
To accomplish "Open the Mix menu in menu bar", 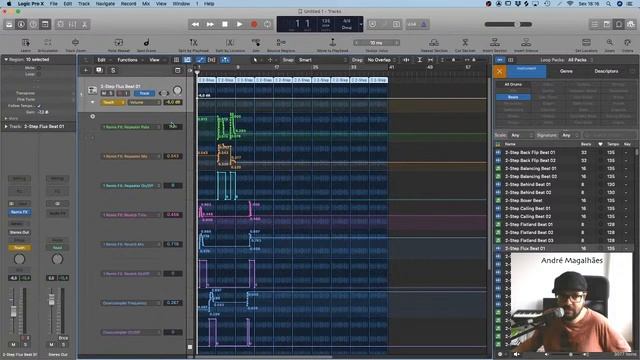I will (x=146, y=4).
